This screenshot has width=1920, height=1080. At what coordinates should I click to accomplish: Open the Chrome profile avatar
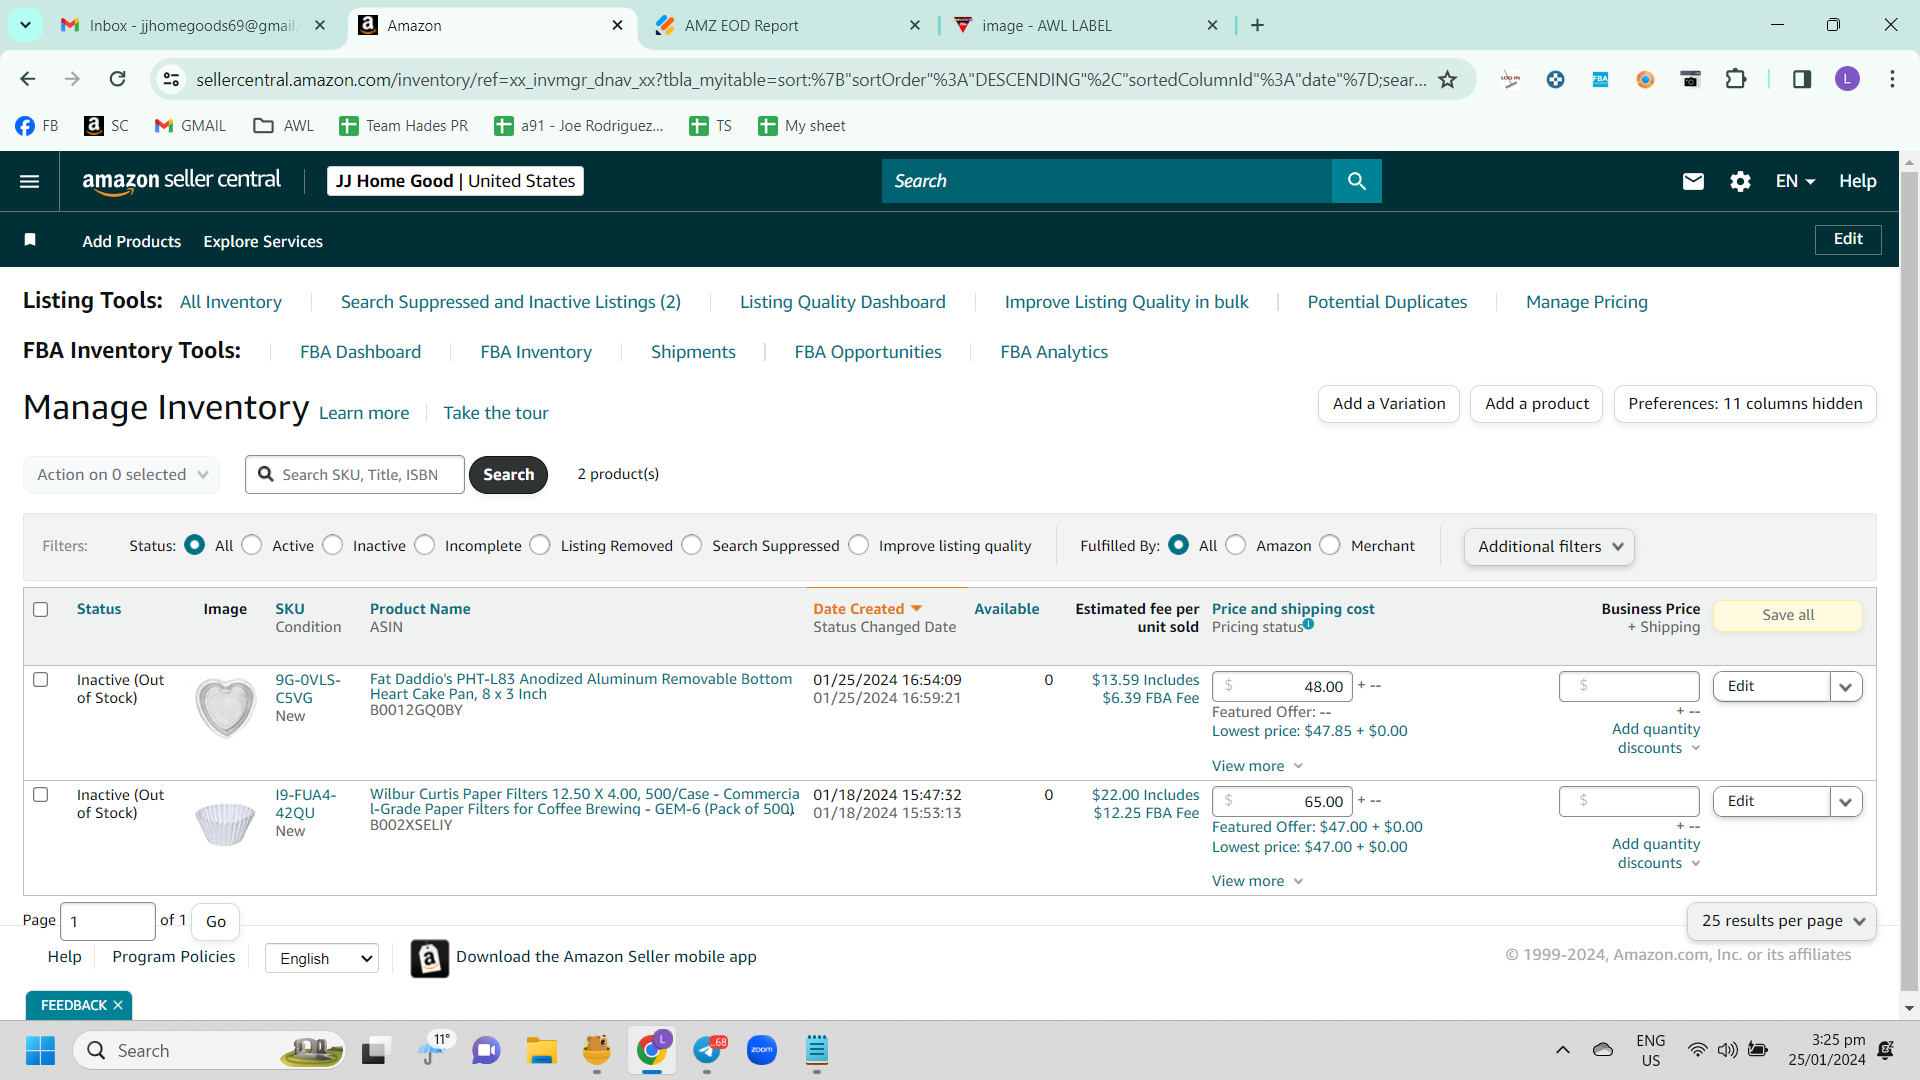tap(1847, 79)
